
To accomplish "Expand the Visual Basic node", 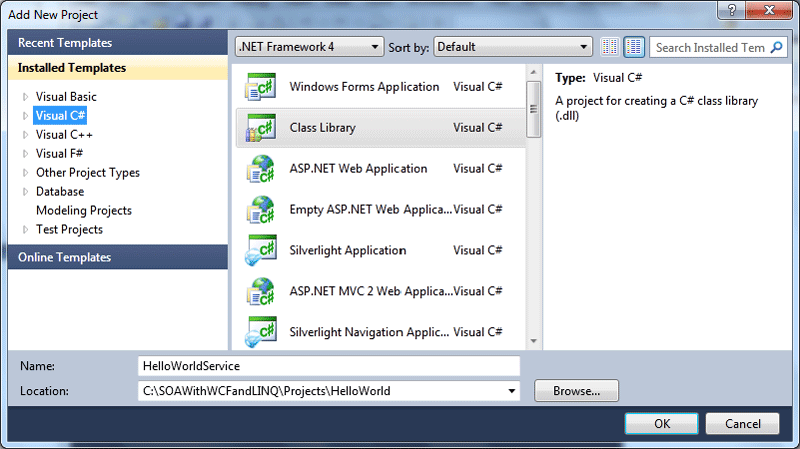I will tap(25, 96).
